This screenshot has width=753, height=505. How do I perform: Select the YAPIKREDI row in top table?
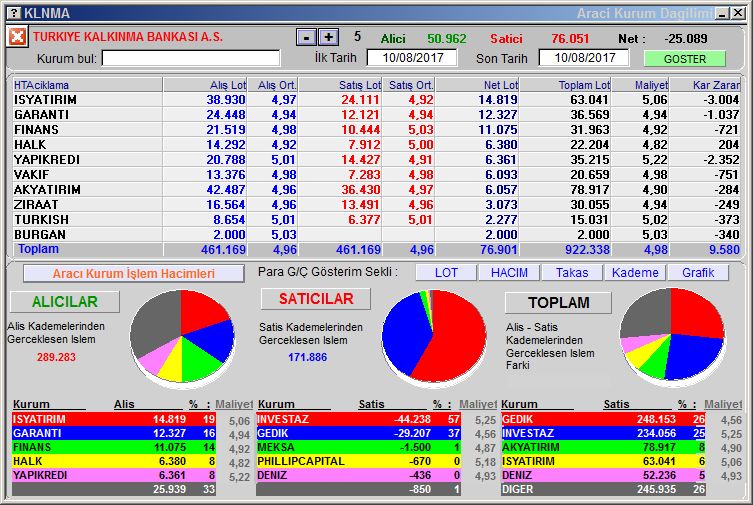tap(376, 159)
